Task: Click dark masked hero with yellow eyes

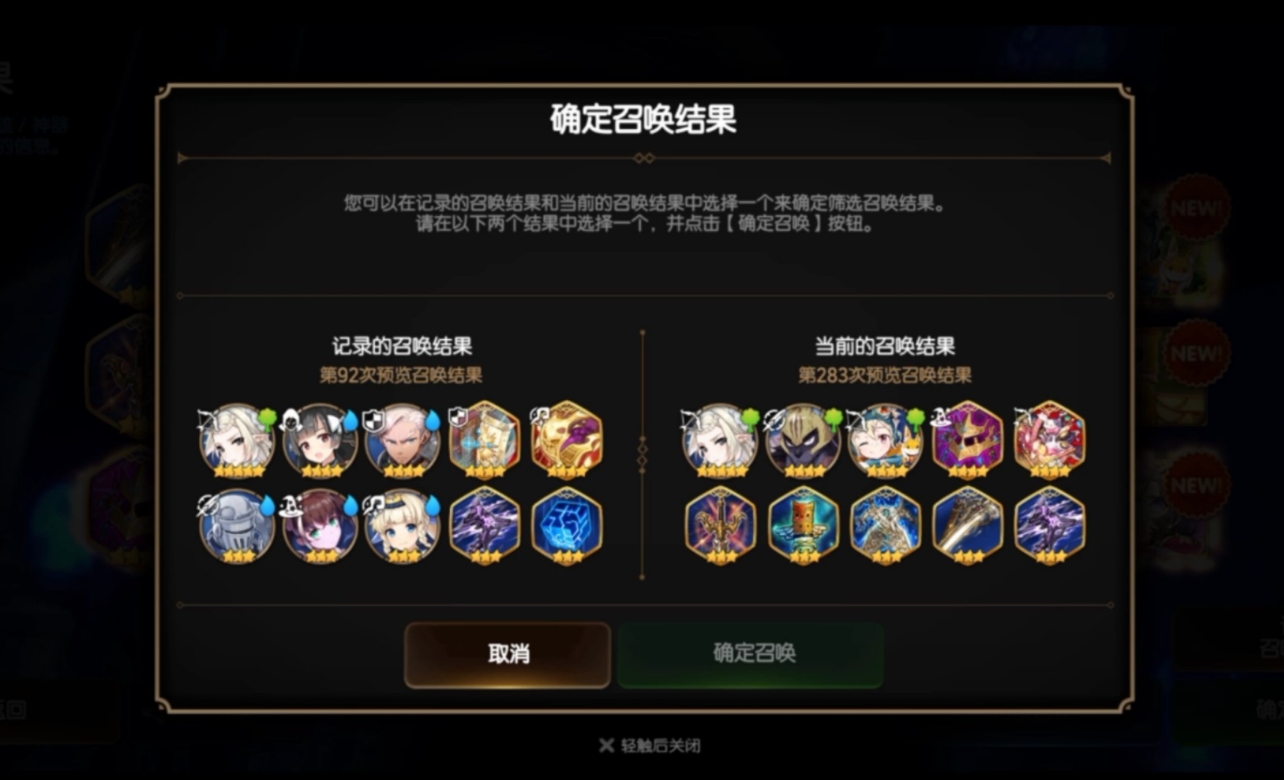Action: coord(803,440)
